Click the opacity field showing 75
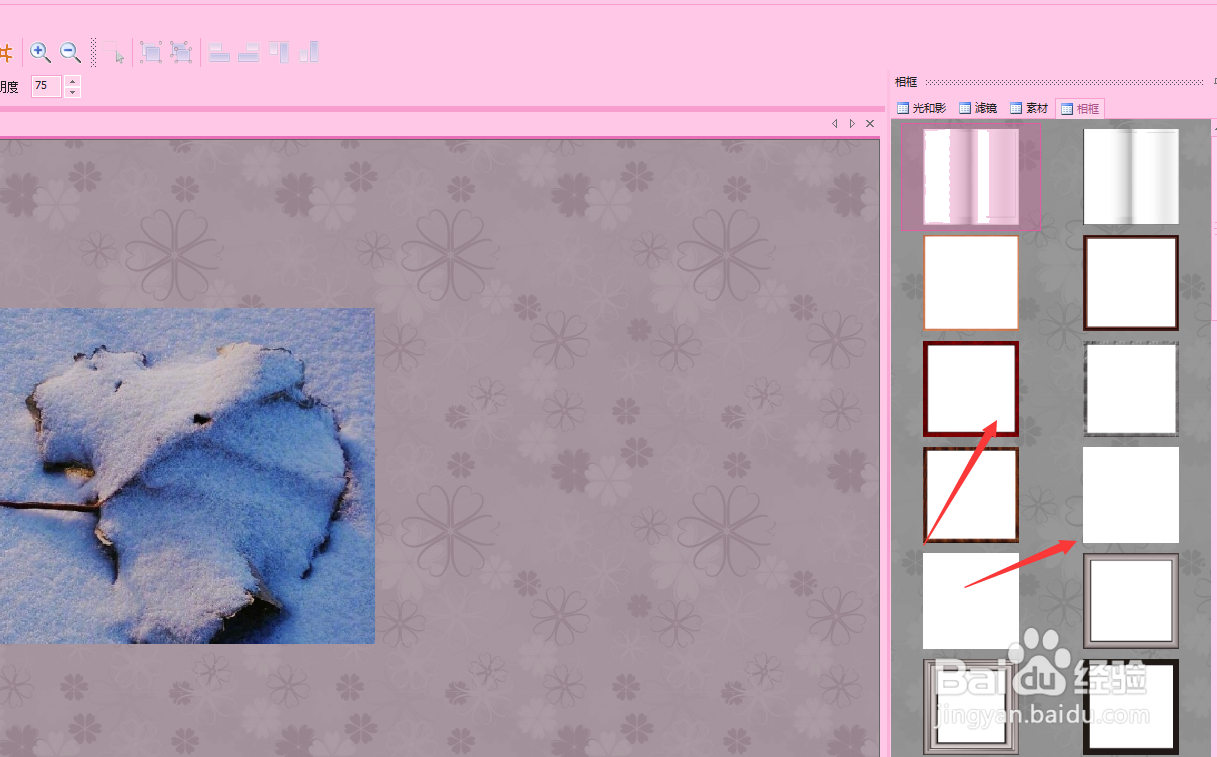The width and height of the screenshot is (1217, 757). point(46,87)
